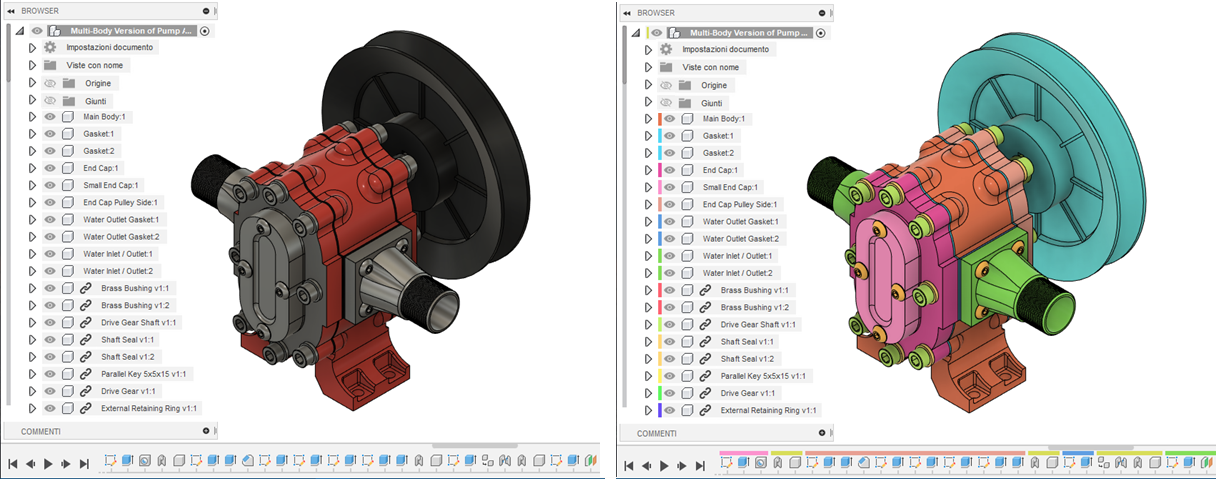
Task: Play the timeline below the red pump model
Action: (47, 464)
